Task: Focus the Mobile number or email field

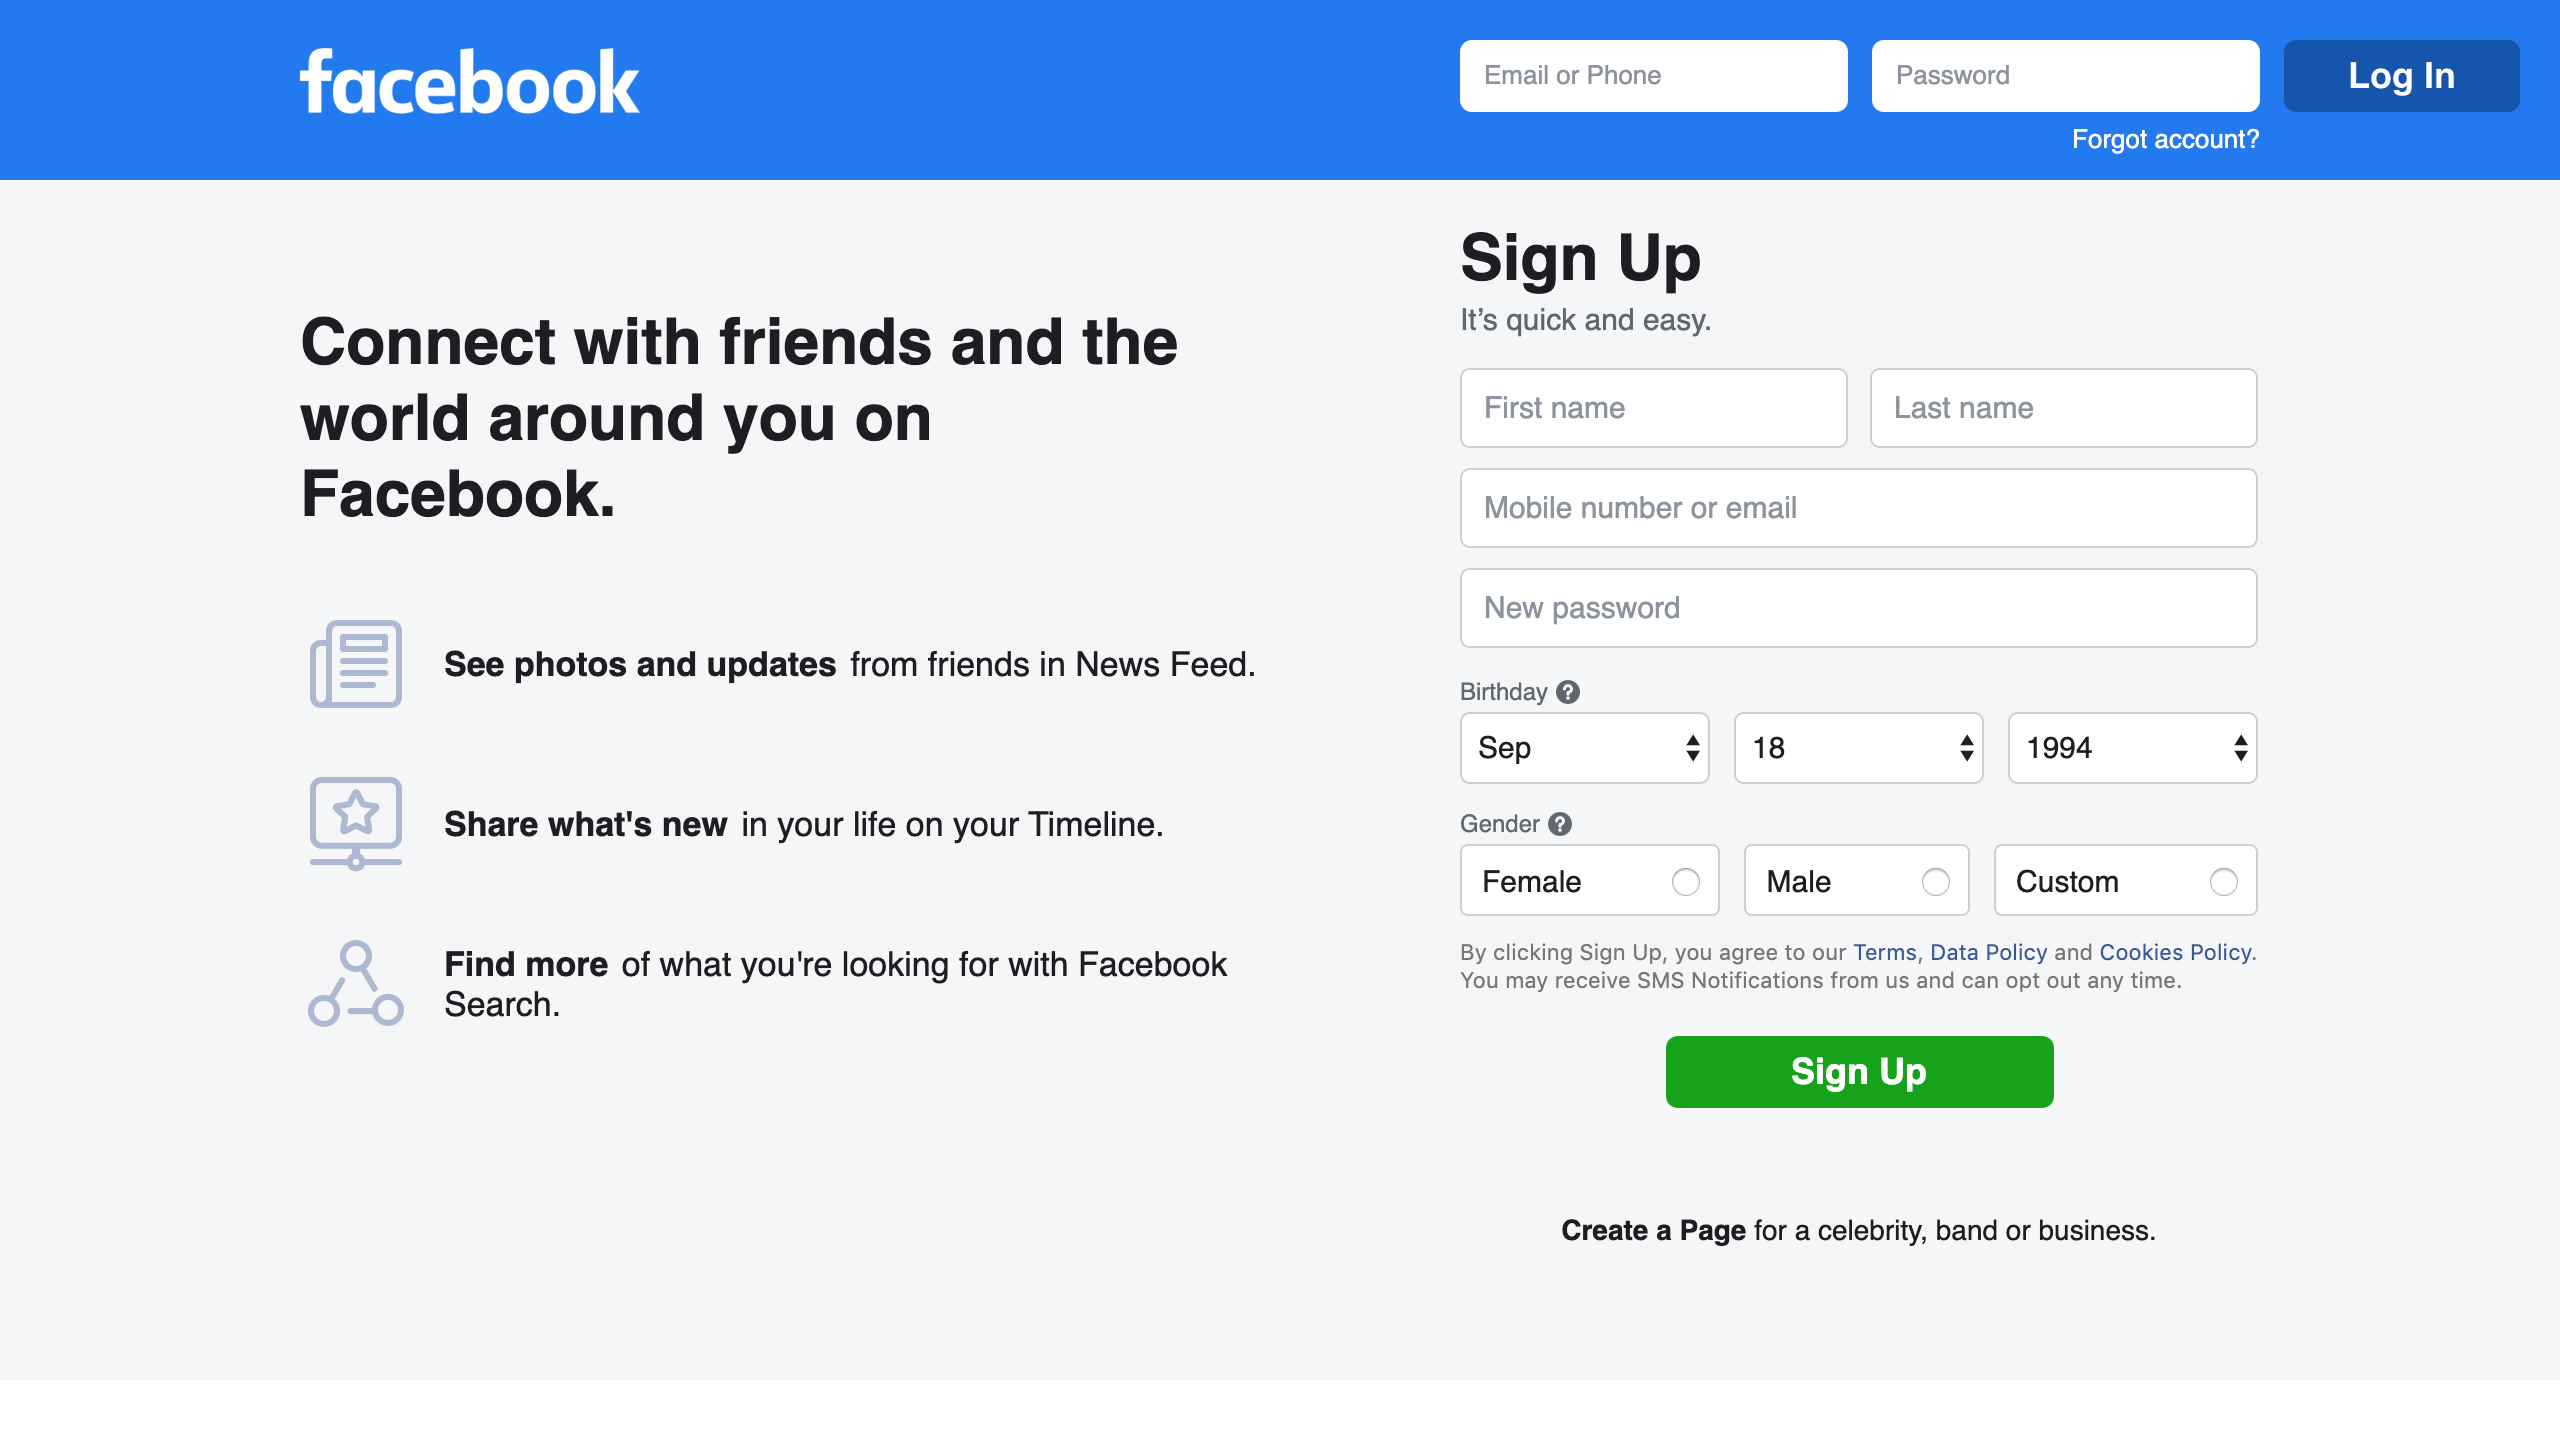Action: [1859, 508]
